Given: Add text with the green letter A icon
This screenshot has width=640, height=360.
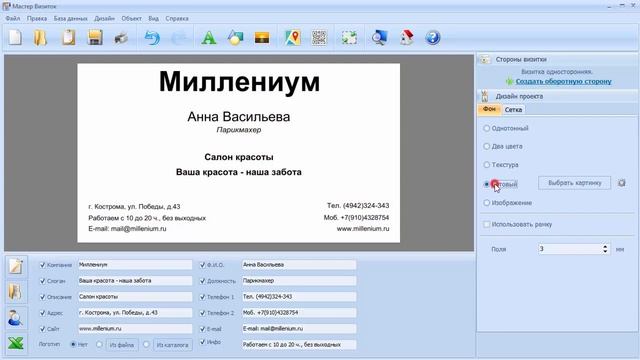Looking at the screenshot, I should [x=209, y=38].
